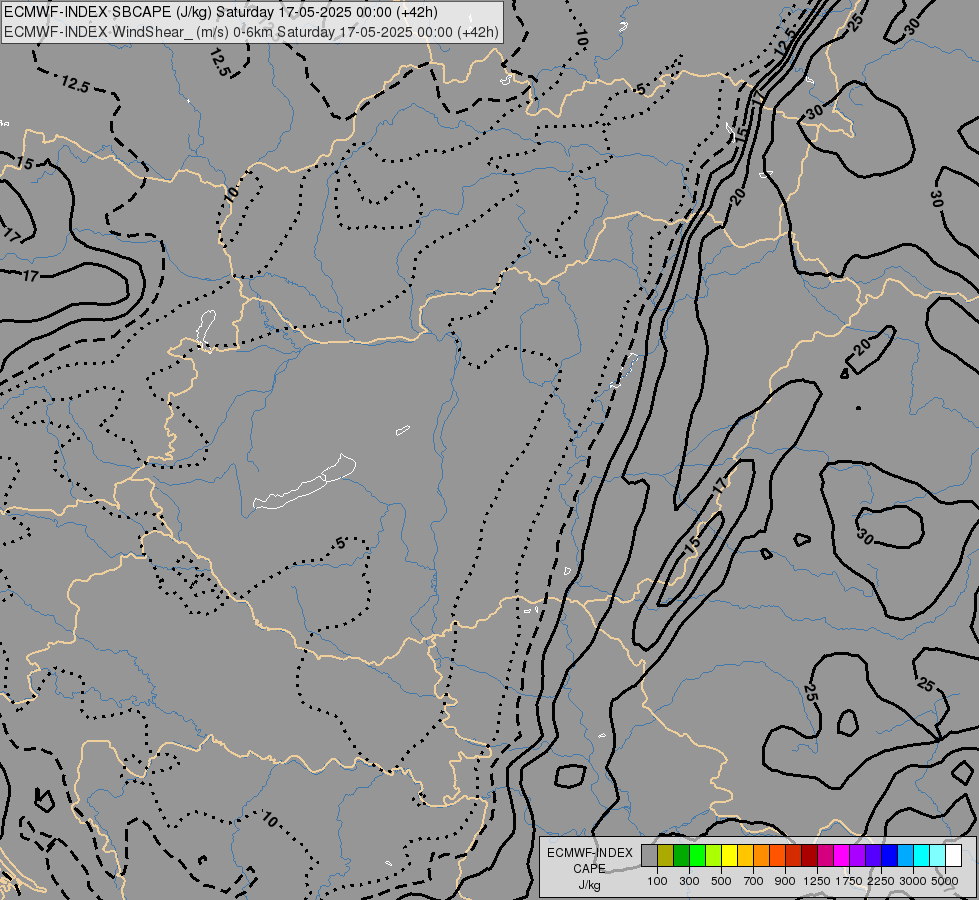Click the '5000' legend scale value

(945, 881)
